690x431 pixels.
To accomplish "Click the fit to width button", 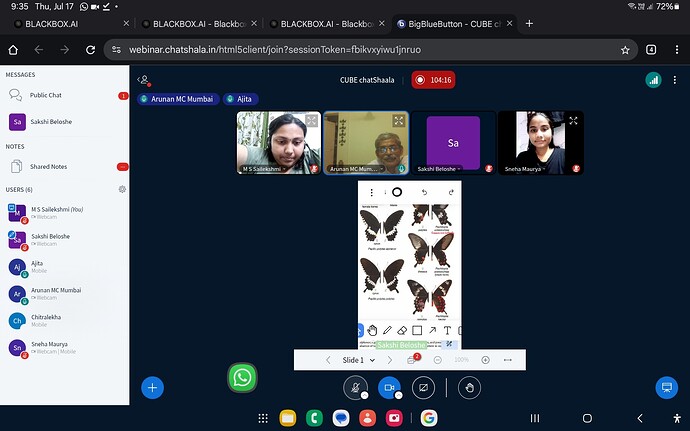I will (x=507, y=360).
